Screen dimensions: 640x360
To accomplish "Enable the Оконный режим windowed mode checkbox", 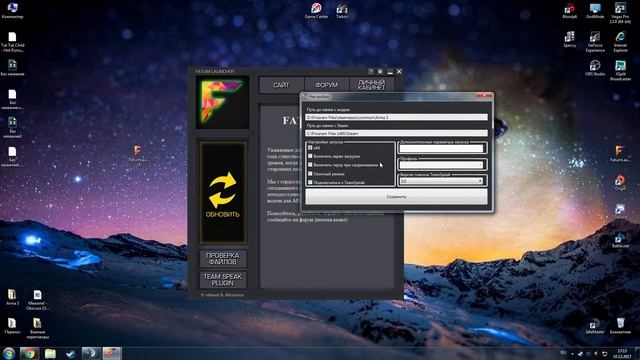I will tap(310, 173).
